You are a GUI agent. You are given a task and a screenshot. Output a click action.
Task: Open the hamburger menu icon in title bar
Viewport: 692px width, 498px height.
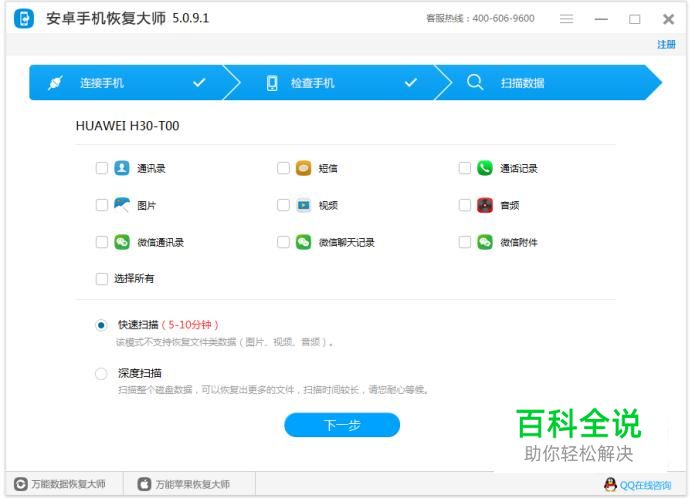pyautogui.click(x=566, y=19)
